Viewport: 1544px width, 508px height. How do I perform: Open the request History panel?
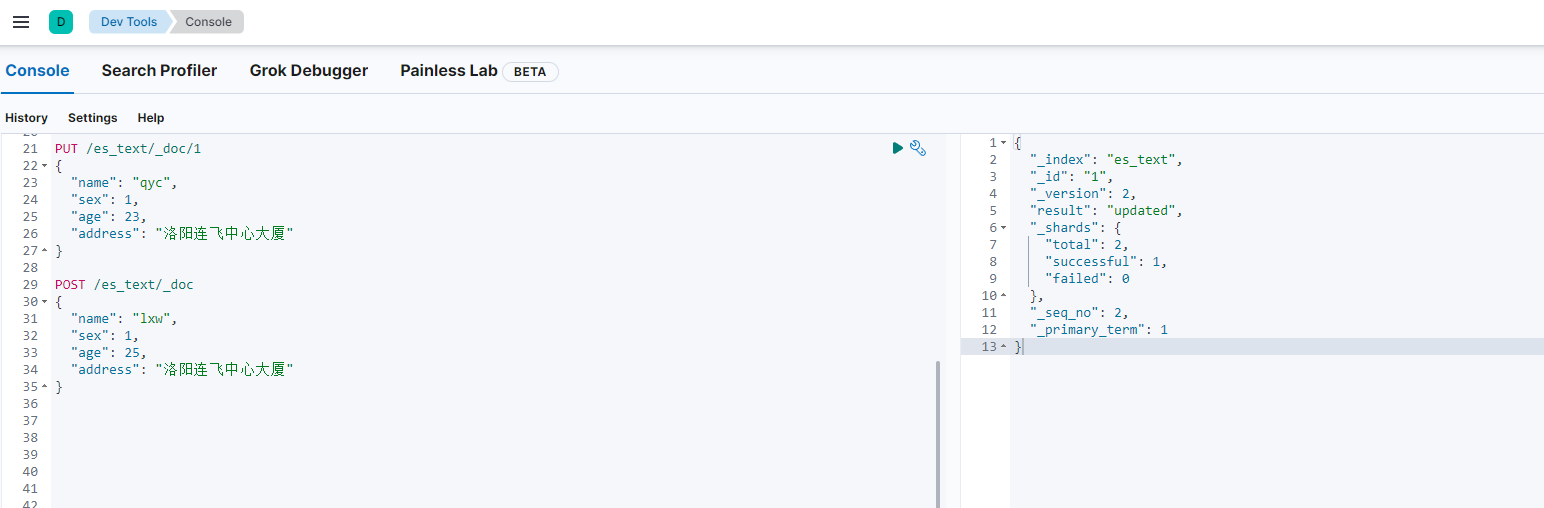tap(26, 118)
